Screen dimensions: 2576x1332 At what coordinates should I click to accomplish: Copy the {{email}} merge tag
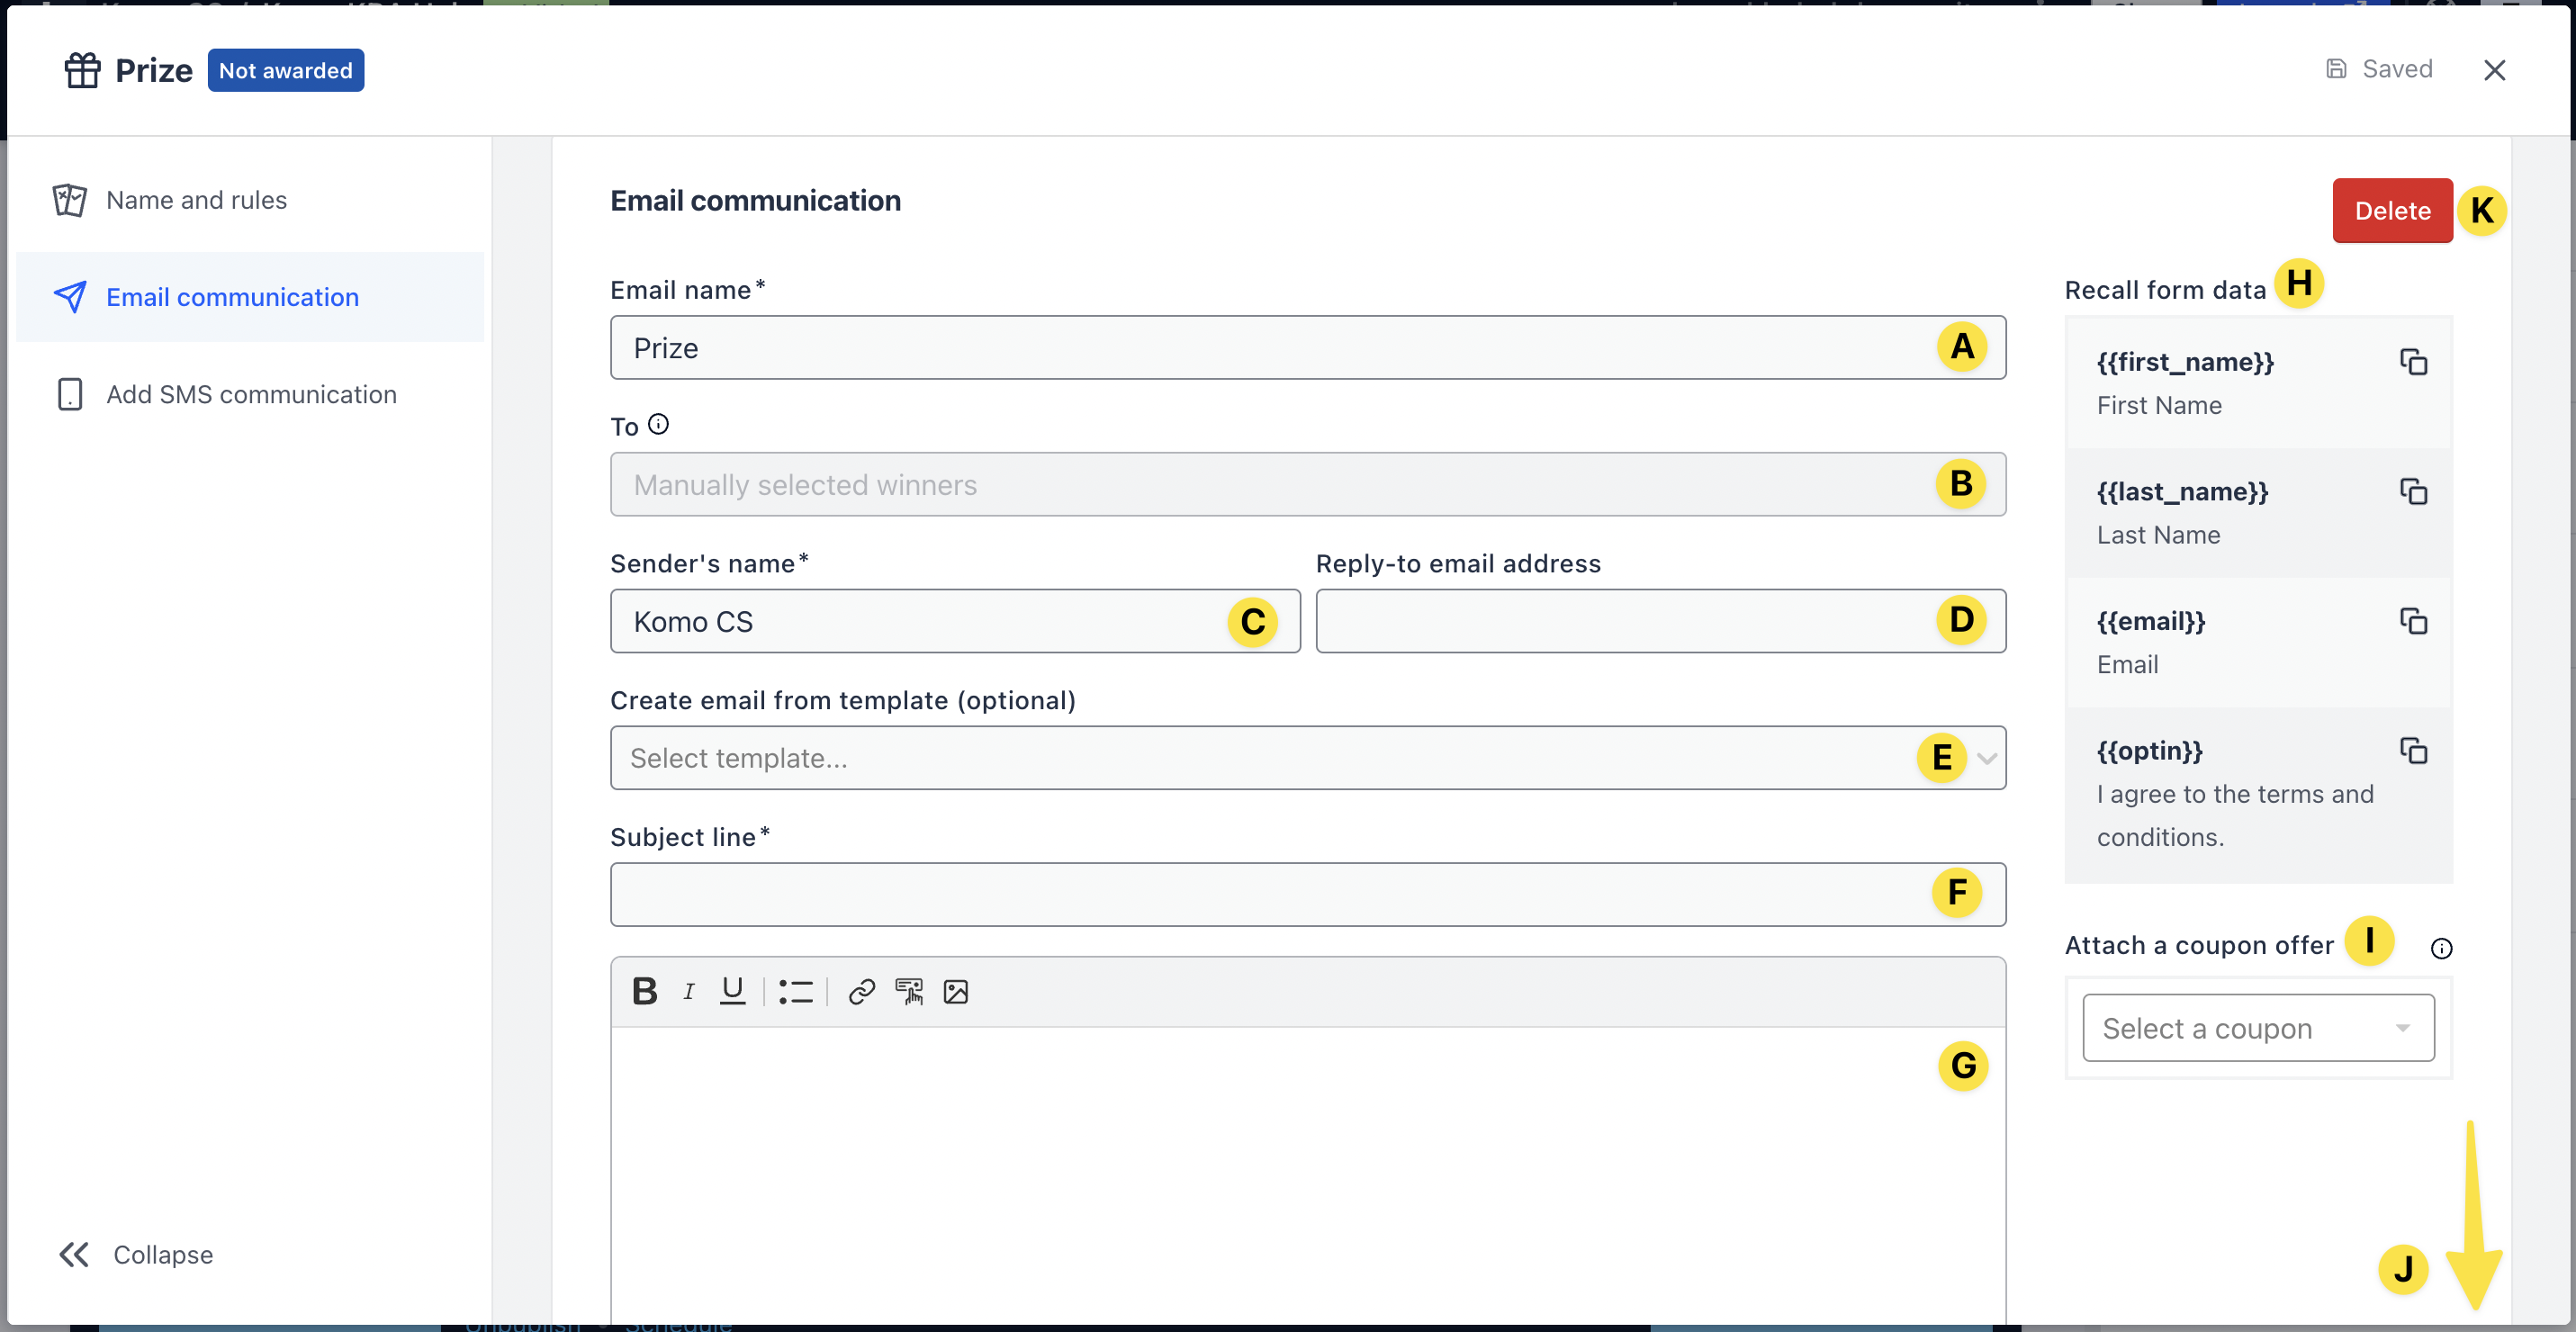click(x=2414, y=621)
